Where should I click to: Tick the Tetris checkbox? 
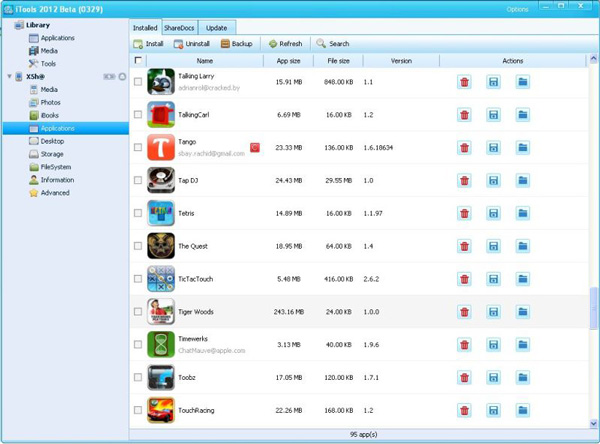[x=138, y=213]
